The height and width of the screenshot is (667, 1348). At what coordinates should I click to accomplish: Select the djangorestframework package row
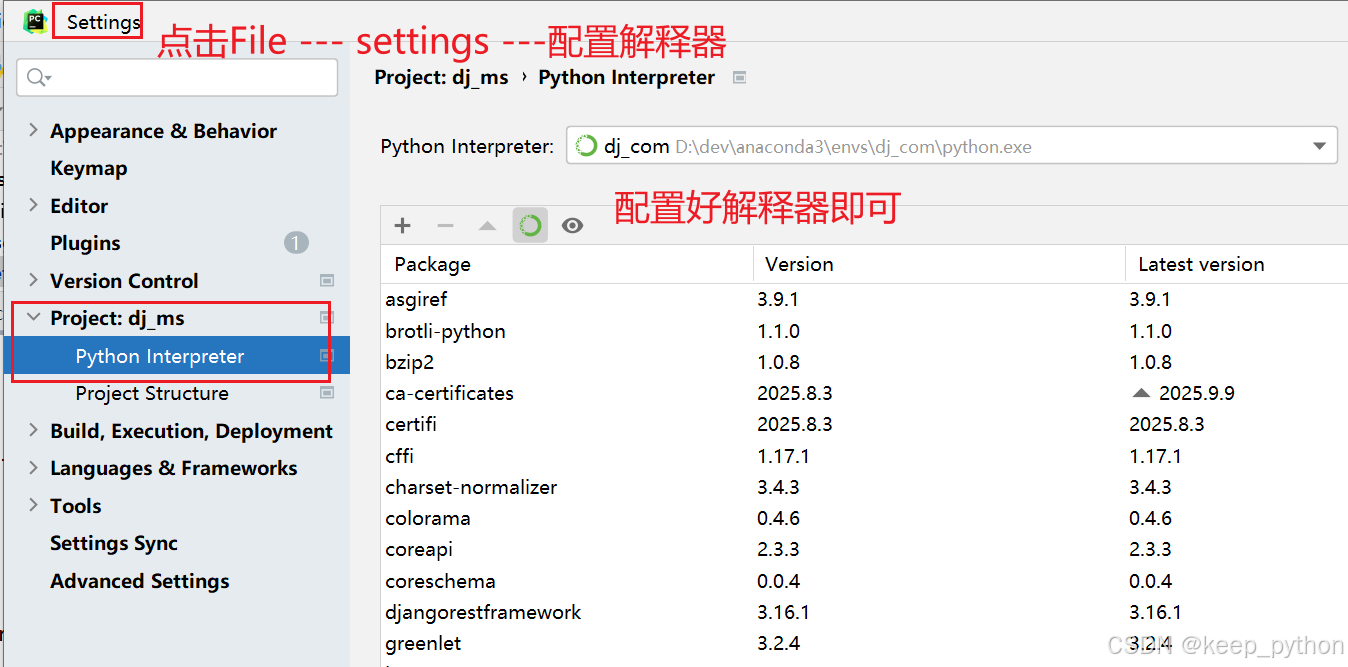(864, 612)
